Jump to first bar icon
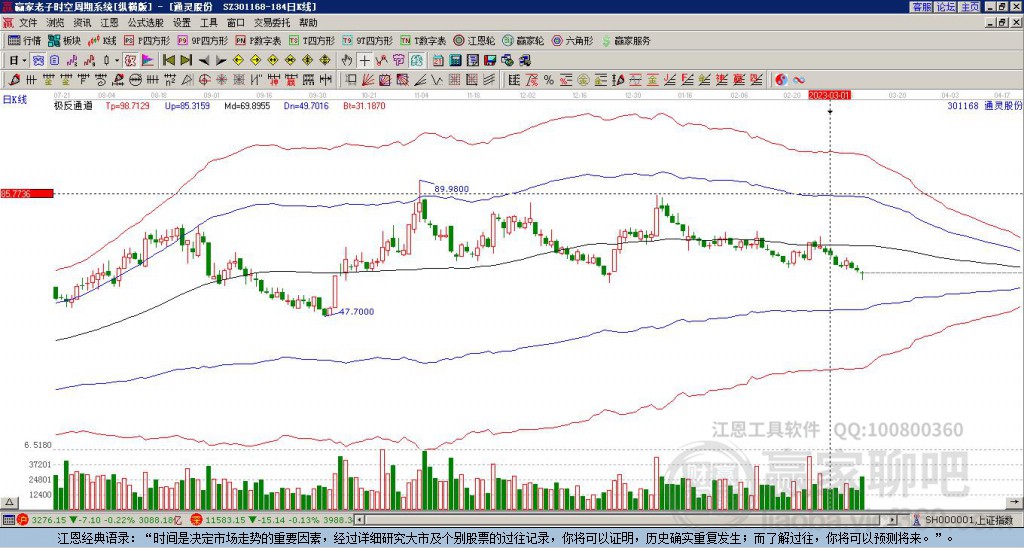 (x=168, y=61)
